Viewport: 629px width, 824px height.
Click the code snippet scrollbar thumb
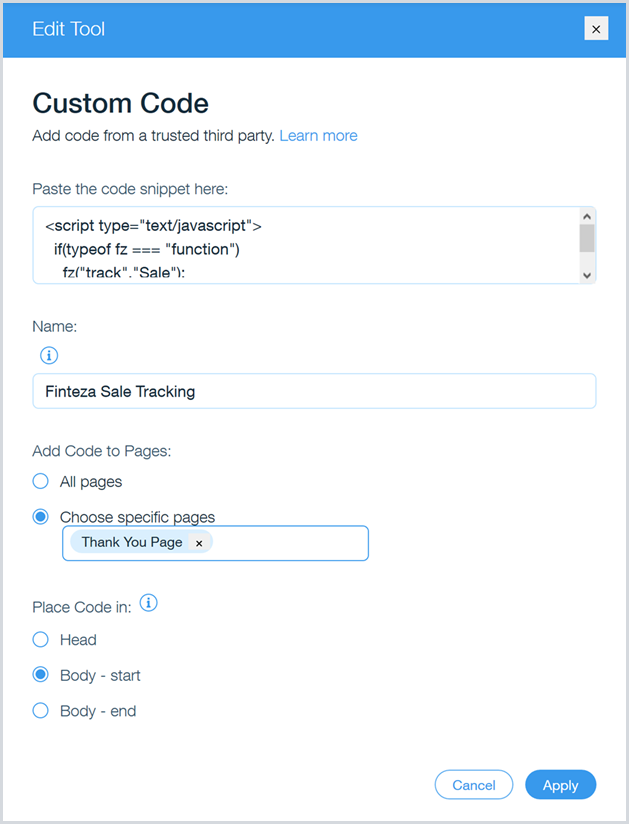click(587, 238)
